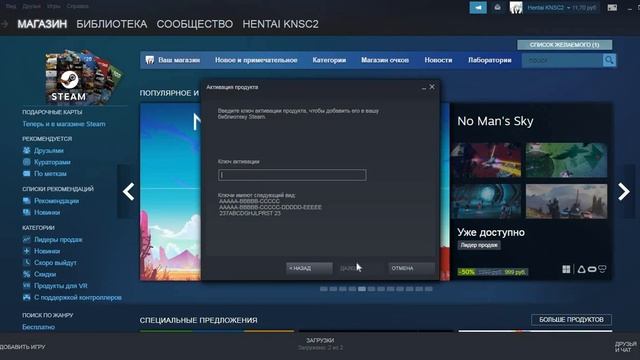Click the Рекомендации list icon
Image resolution: width=640 pixels, height=360 pixels.
click(x=27, y=201)
